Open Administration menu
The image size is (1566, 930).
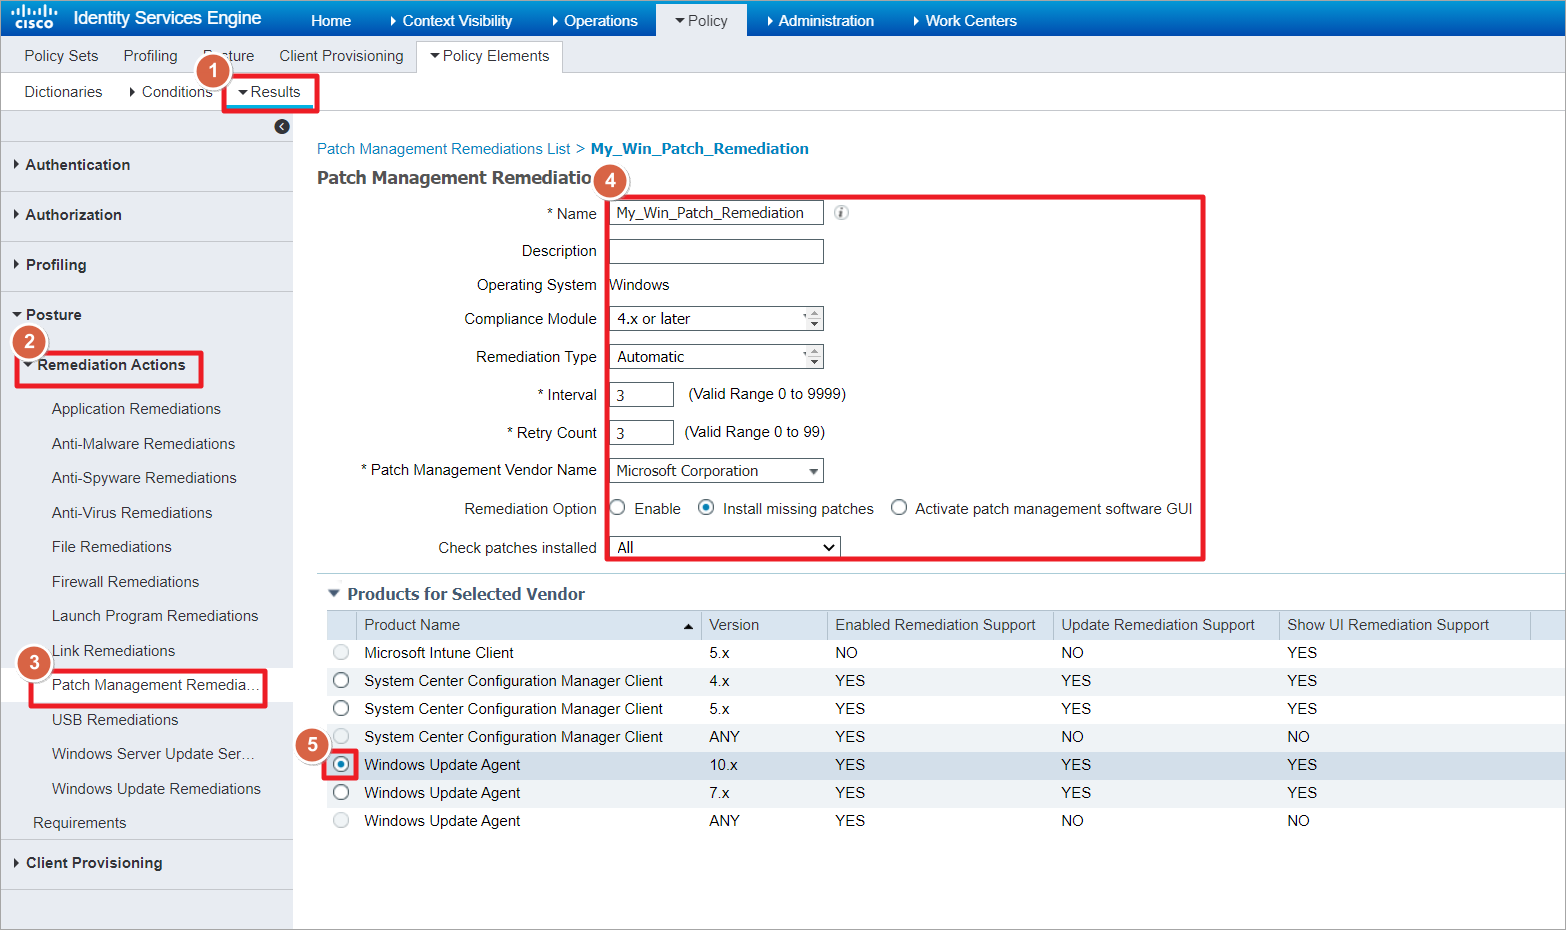(x=820, y=20)
